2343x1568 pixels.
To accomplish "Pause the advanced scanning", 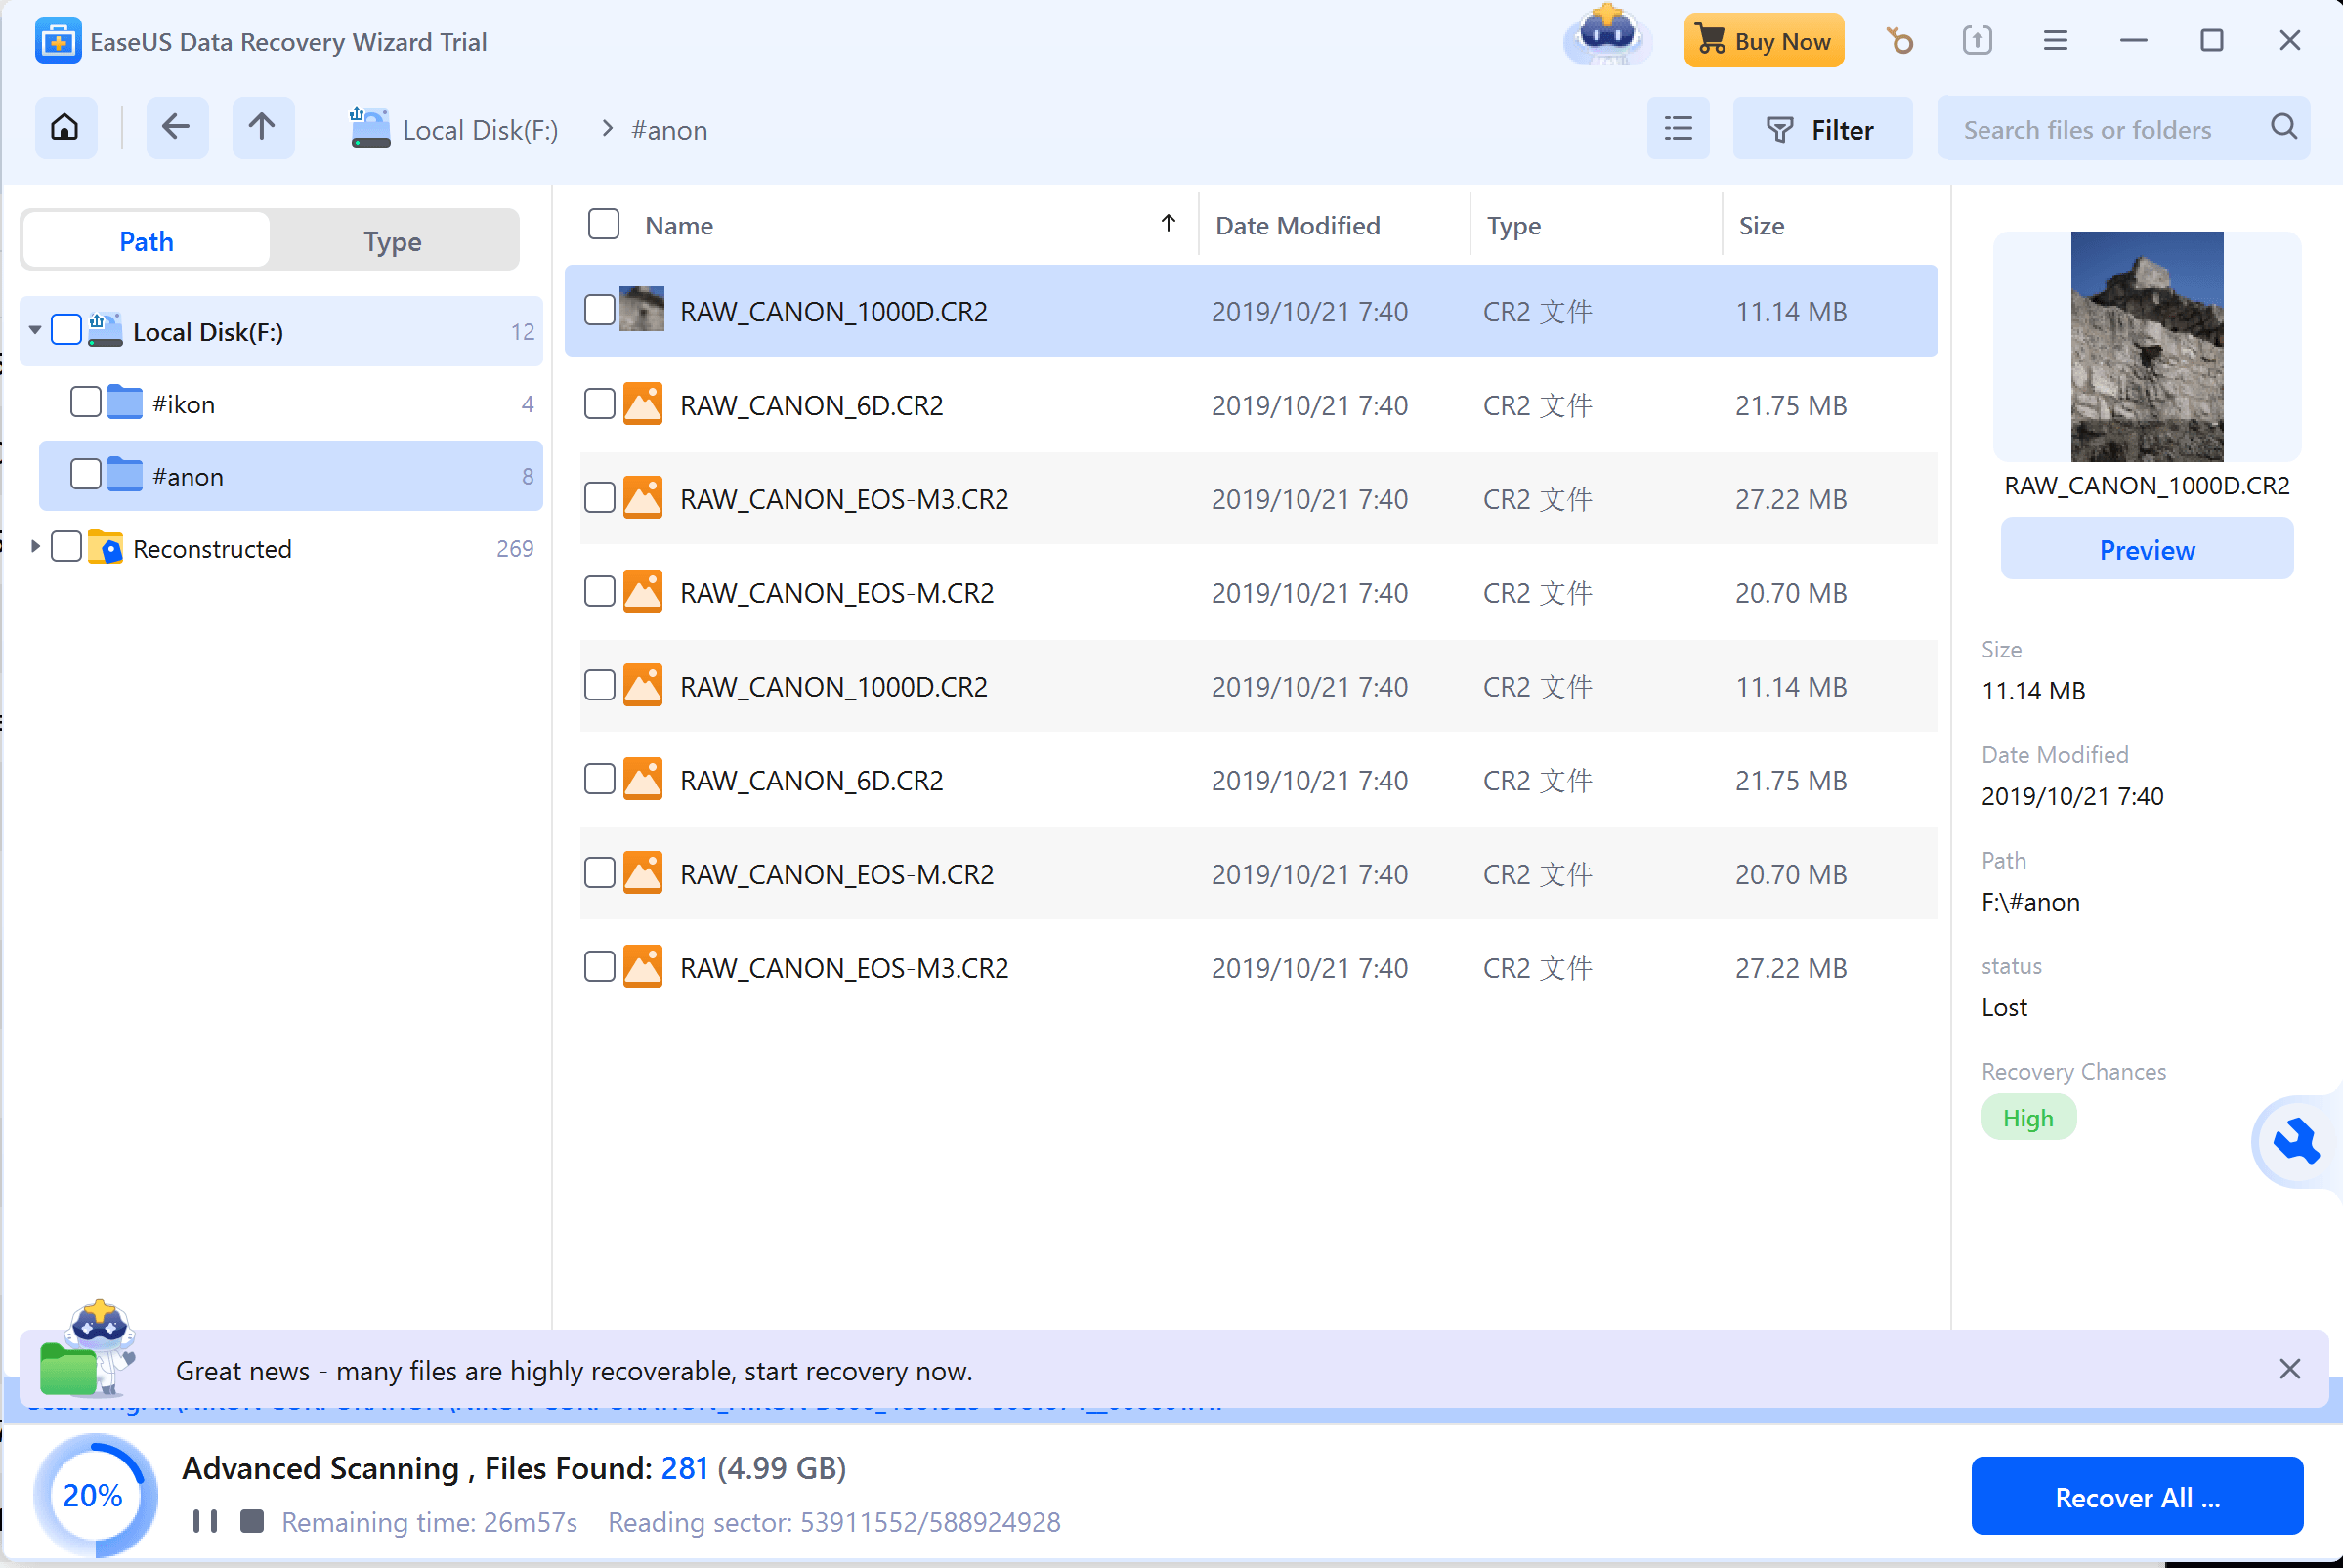I will [x=205, y=1521].
